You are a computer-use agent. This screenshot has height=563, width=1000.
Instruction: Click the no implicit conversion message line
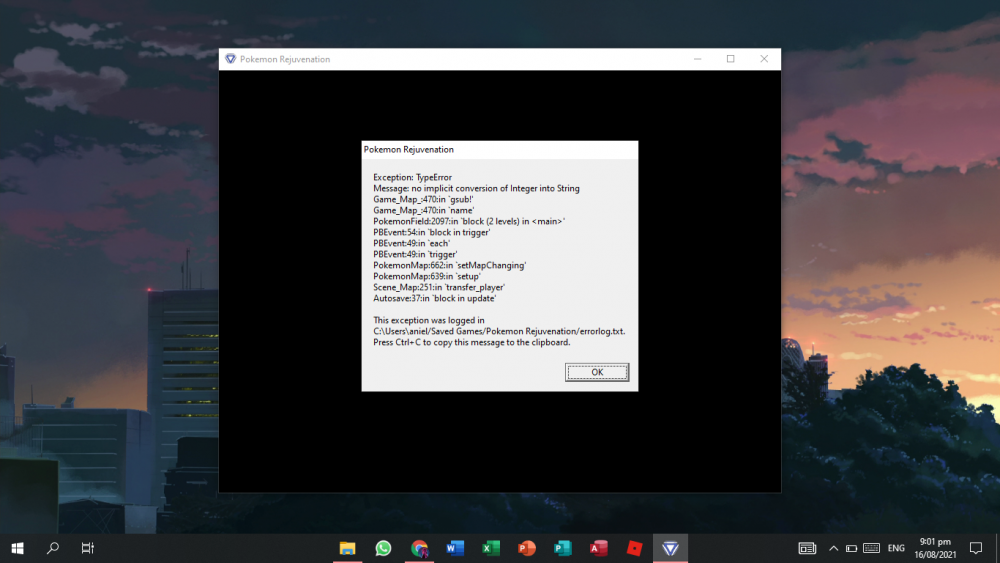pyautogui.click(x=476, y=189)
